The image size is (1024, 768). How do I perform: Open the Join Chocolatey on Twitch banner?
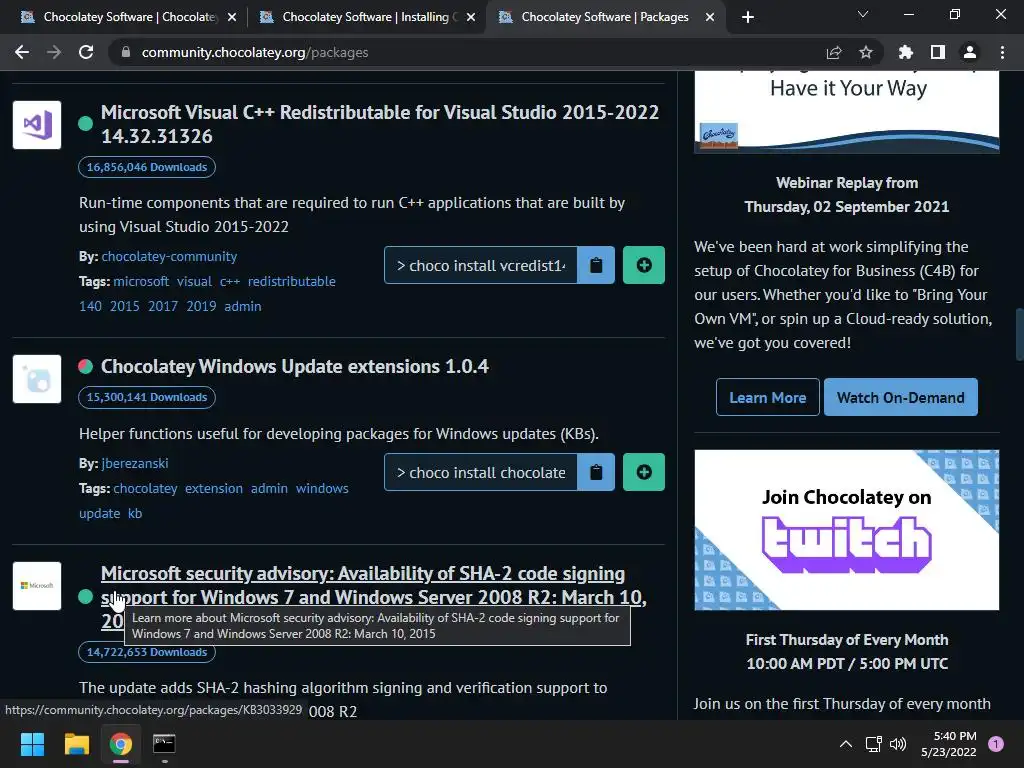coord(846,530)
